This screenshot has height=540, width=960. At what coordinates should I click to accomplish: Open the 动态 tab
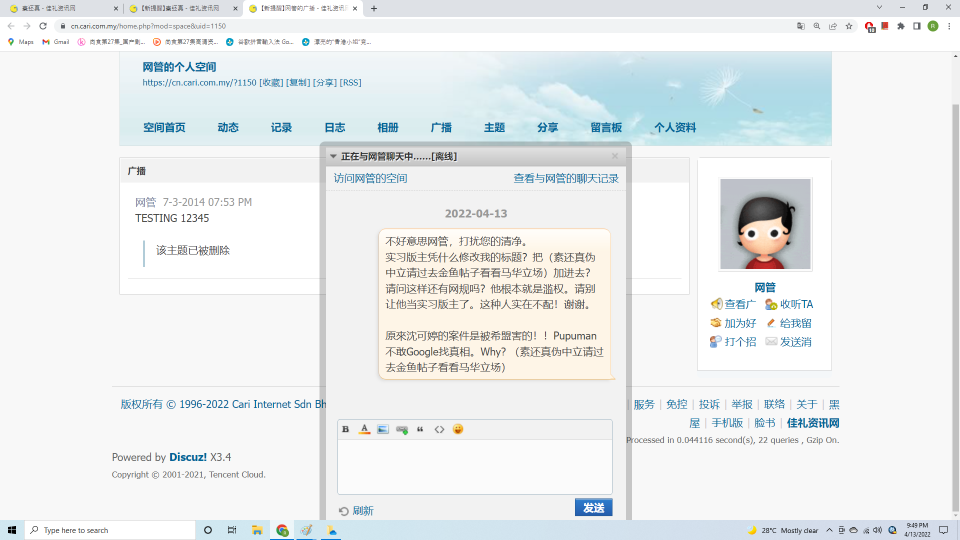click(228, 127)
